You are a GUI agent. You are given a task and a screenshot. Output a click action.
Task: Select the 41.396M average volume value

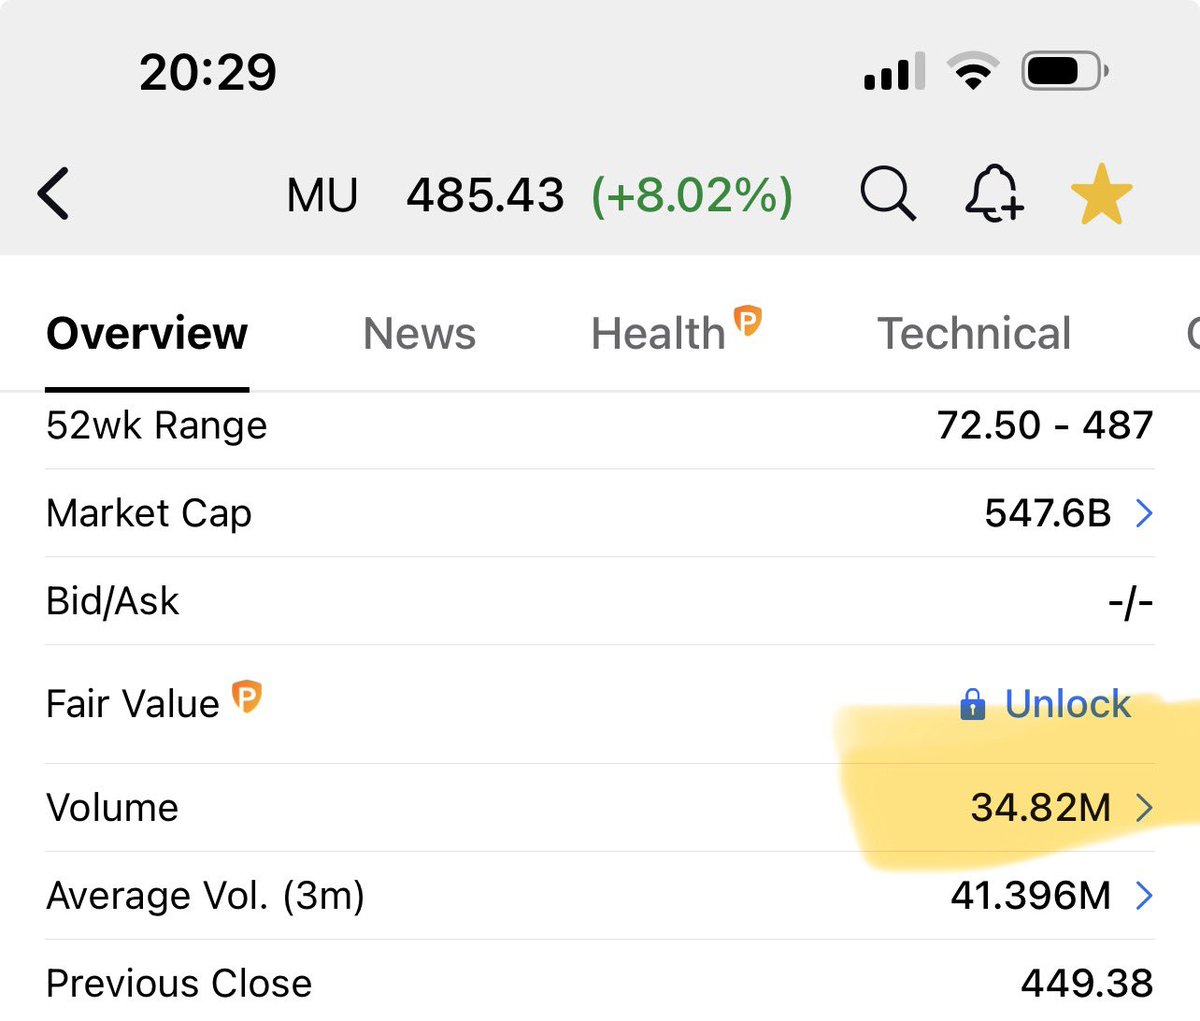coord(1031,895)
